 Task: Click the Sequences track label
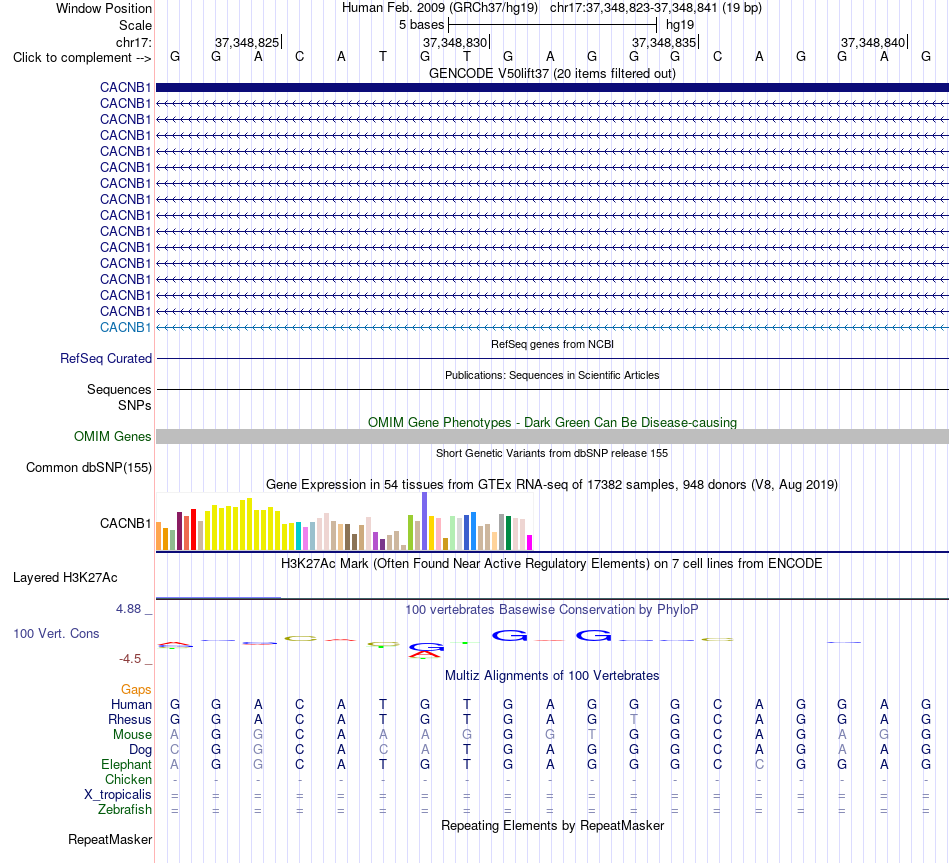pos(119,389)
